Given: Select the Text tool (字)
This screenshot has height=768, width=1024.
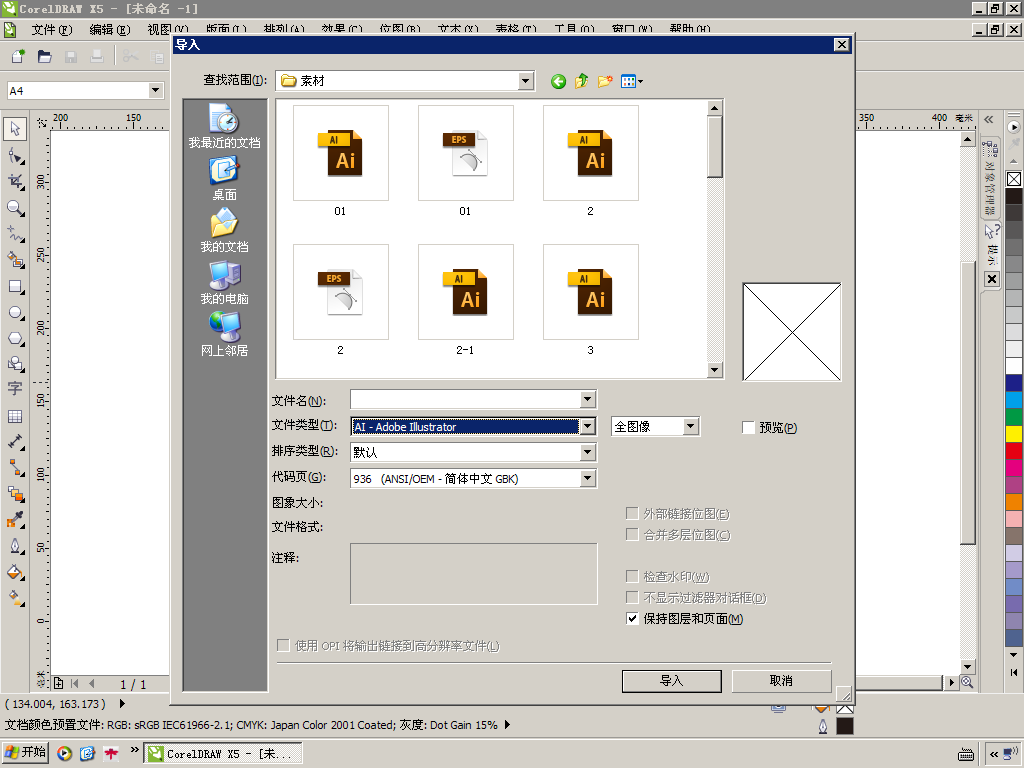Looking at the screenshot, I should (x=15, y=389).
